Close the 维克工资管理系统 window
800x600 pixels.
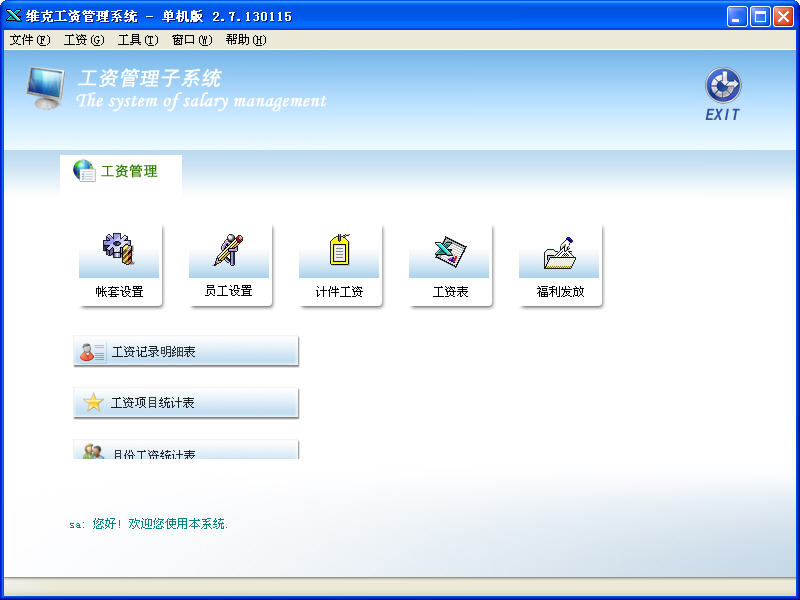pos(783,17)
